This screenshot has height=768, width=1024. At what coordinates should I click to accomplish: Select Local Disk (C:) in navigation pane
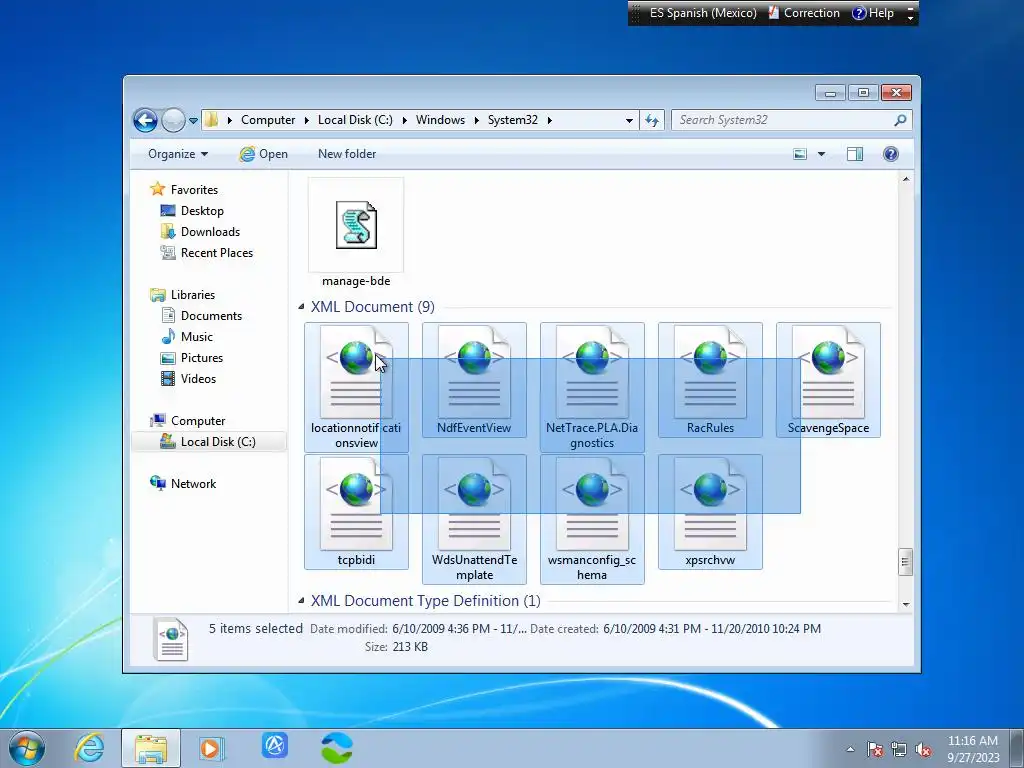click(x=217, y=442)
